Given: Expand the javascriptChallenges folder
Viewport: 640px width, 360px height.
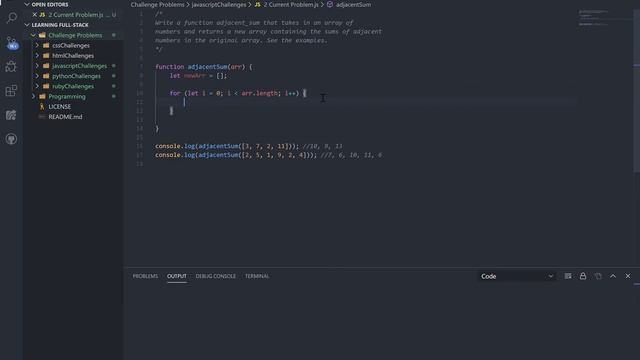Looking at the screenshot, I should pyautogui.click(x=37, y=66).
